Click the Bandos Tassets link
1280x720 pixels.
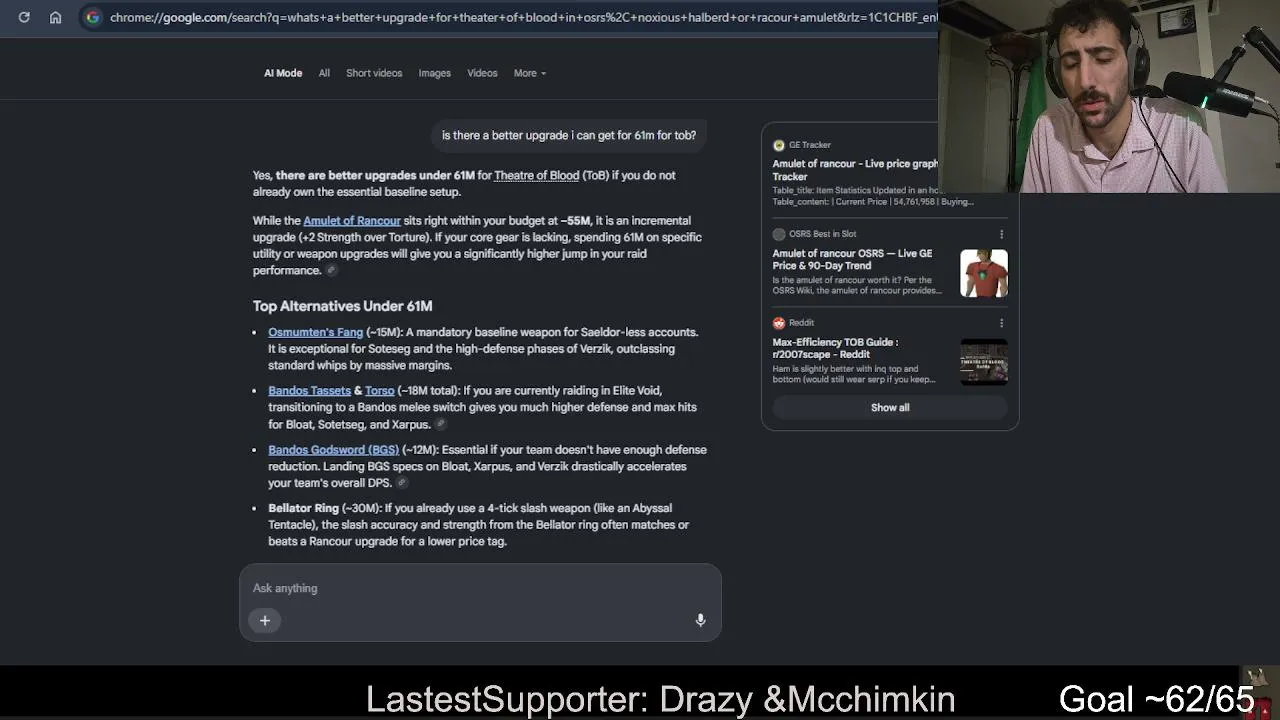coord(309,391)
